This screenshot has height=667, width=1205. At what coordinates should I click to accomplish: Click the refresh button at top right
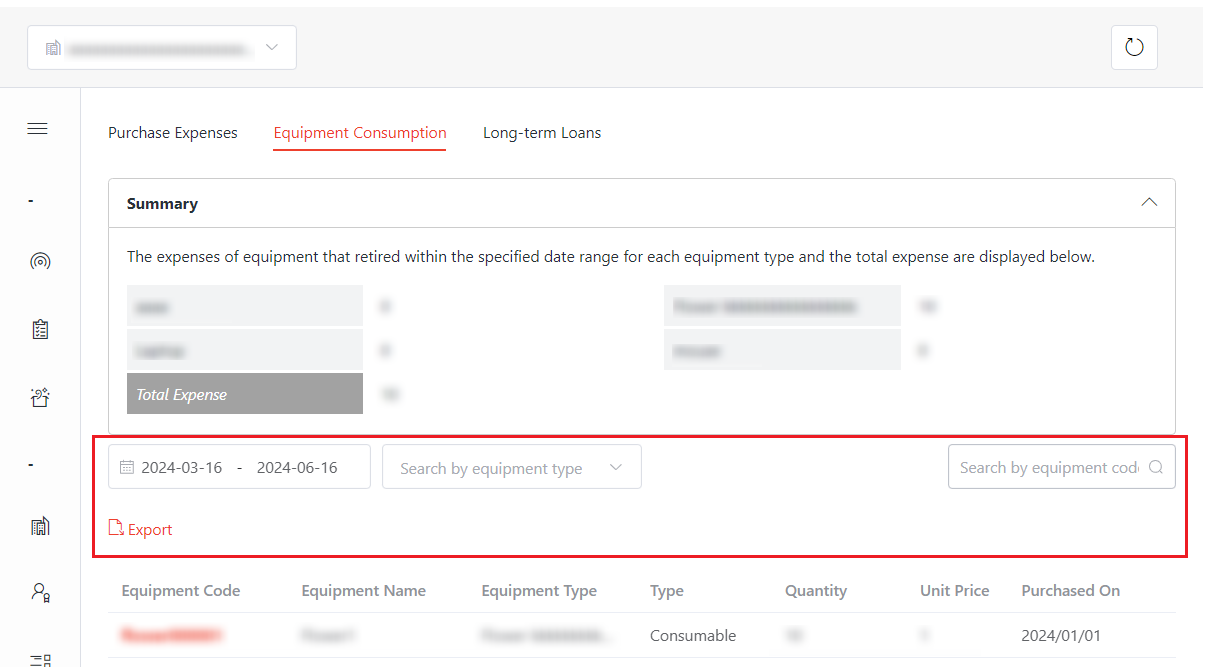[1134, 47]
